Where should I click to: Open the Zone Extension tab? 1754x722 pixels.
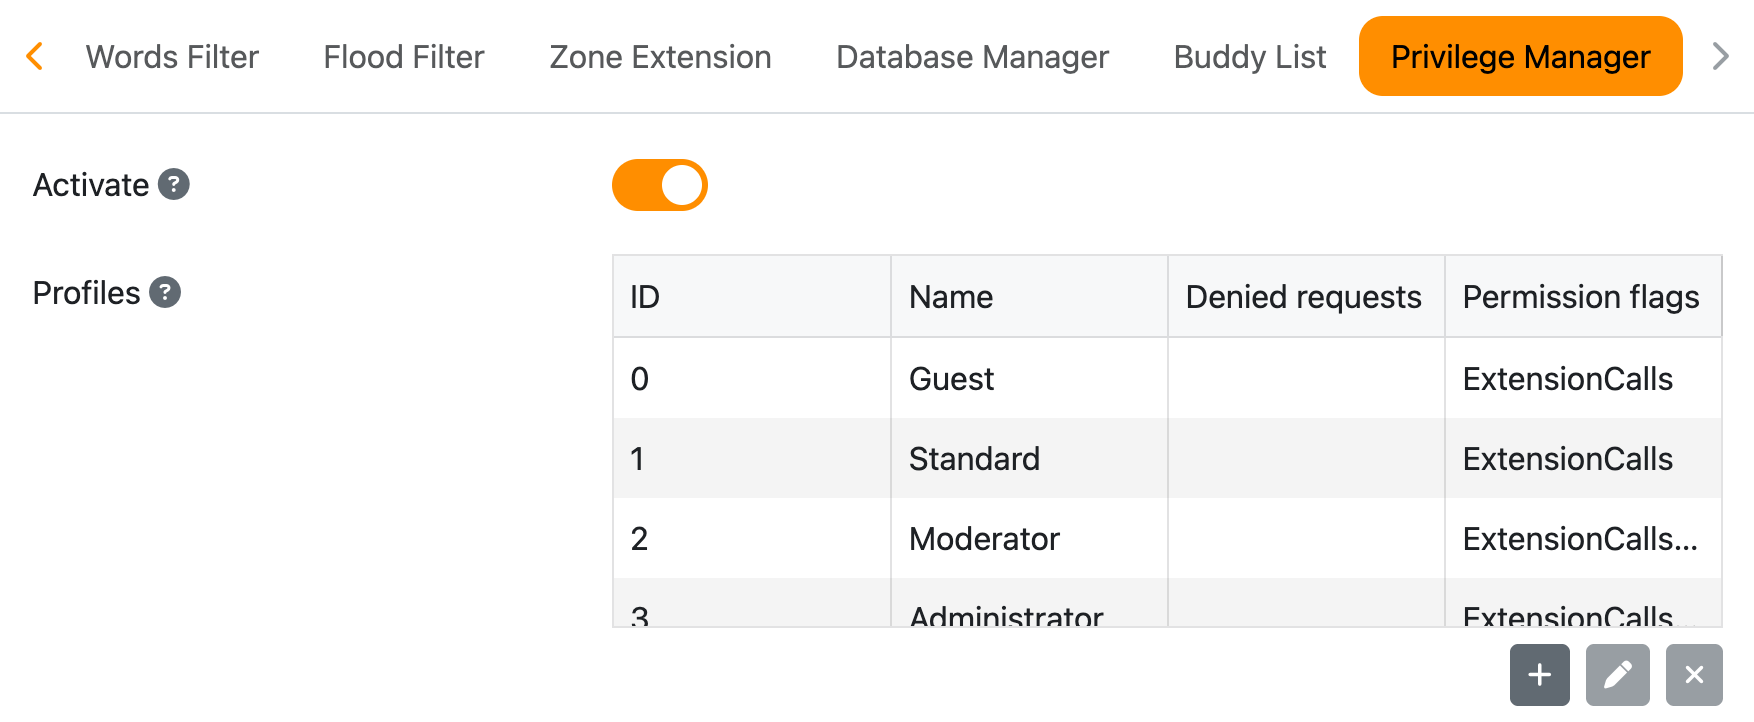point(660,57)
